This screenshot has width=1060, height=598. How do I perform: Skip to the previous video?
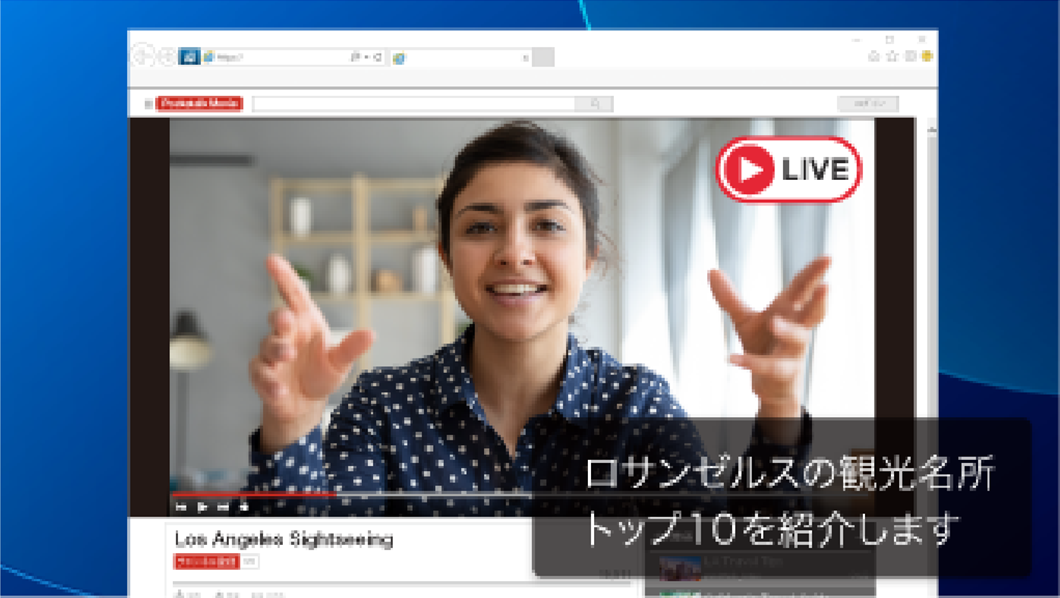[180, 507]
